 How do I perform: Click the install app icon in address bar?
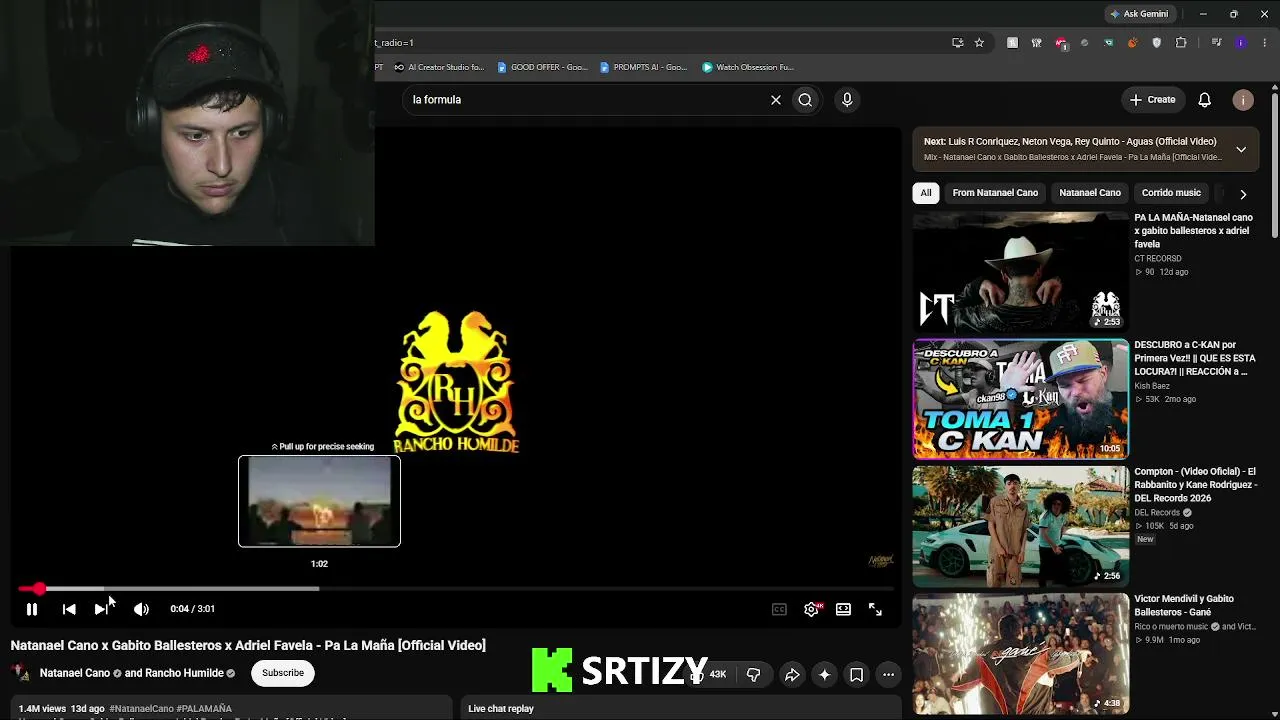(x=957, y=43)
